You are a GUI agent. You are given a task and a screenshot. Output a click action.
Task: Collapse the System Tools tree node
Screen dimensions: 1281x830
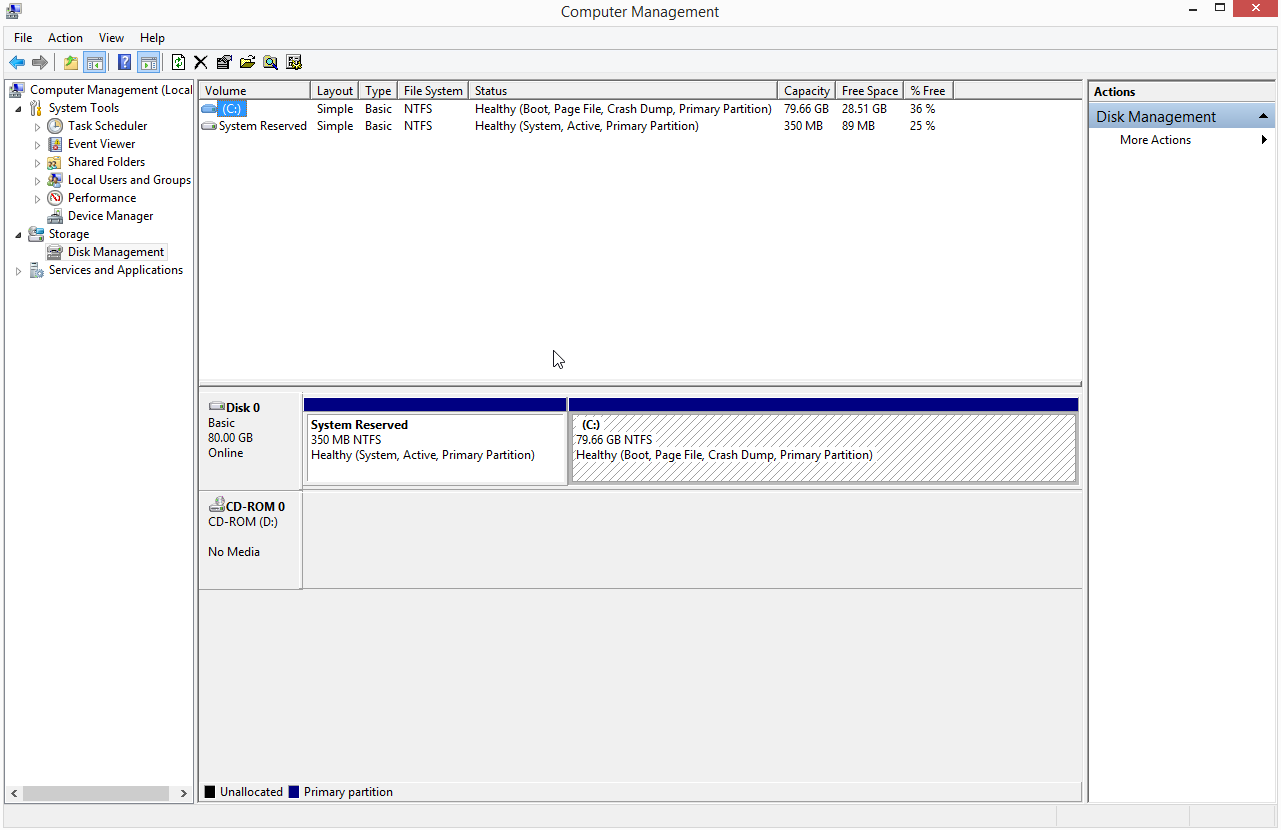[19, 109]
